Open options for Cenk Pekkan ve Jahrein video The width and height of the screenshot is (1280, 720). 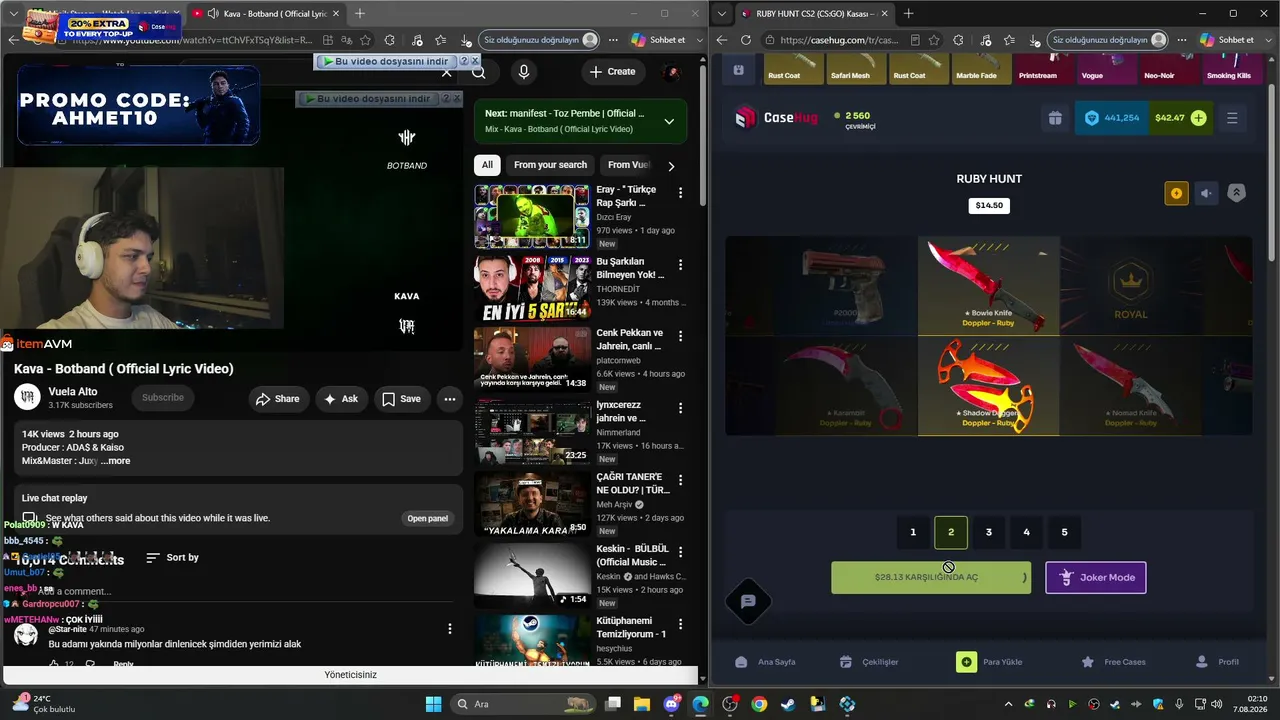[681, 335]
